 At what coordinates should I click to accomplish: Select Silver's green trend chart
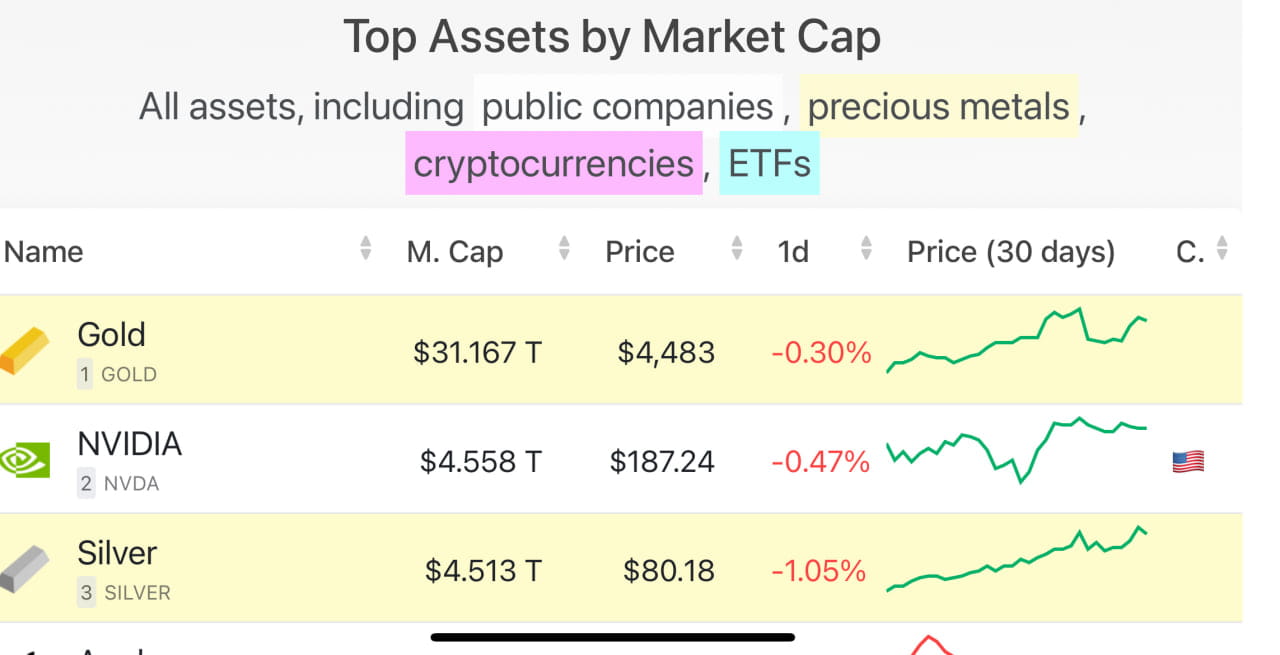pyautogui.click(x=1015, y=563)
